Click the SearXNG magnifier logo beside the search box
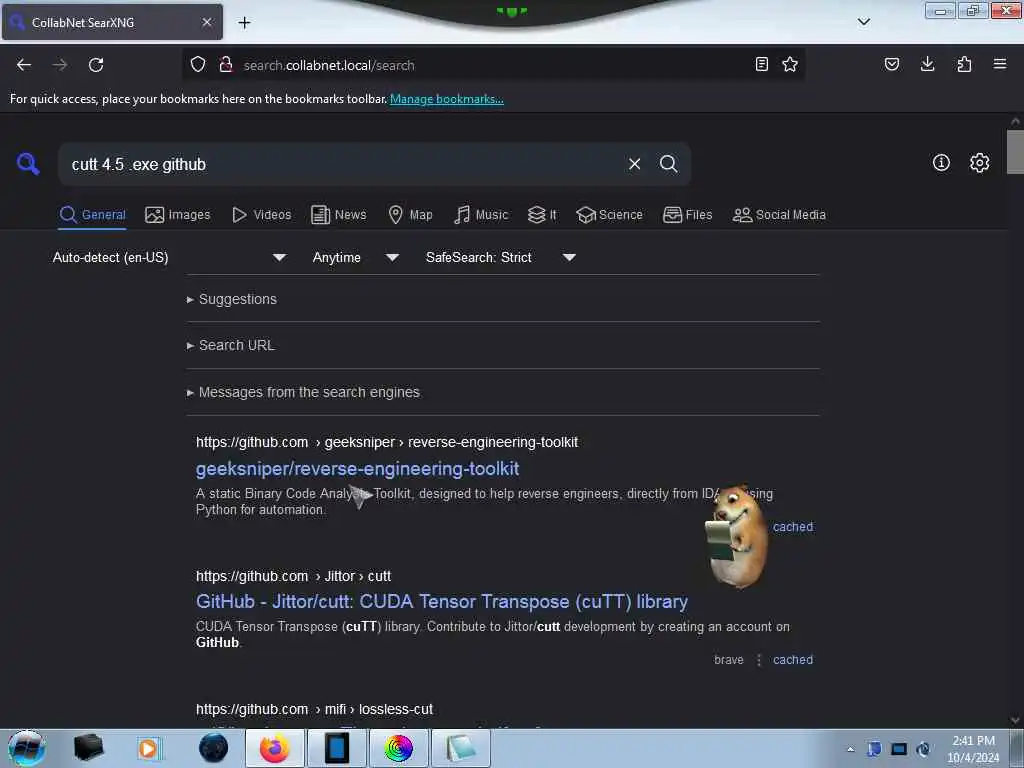Viewport: 1024px width, 768px height. [x=28, y=163]
